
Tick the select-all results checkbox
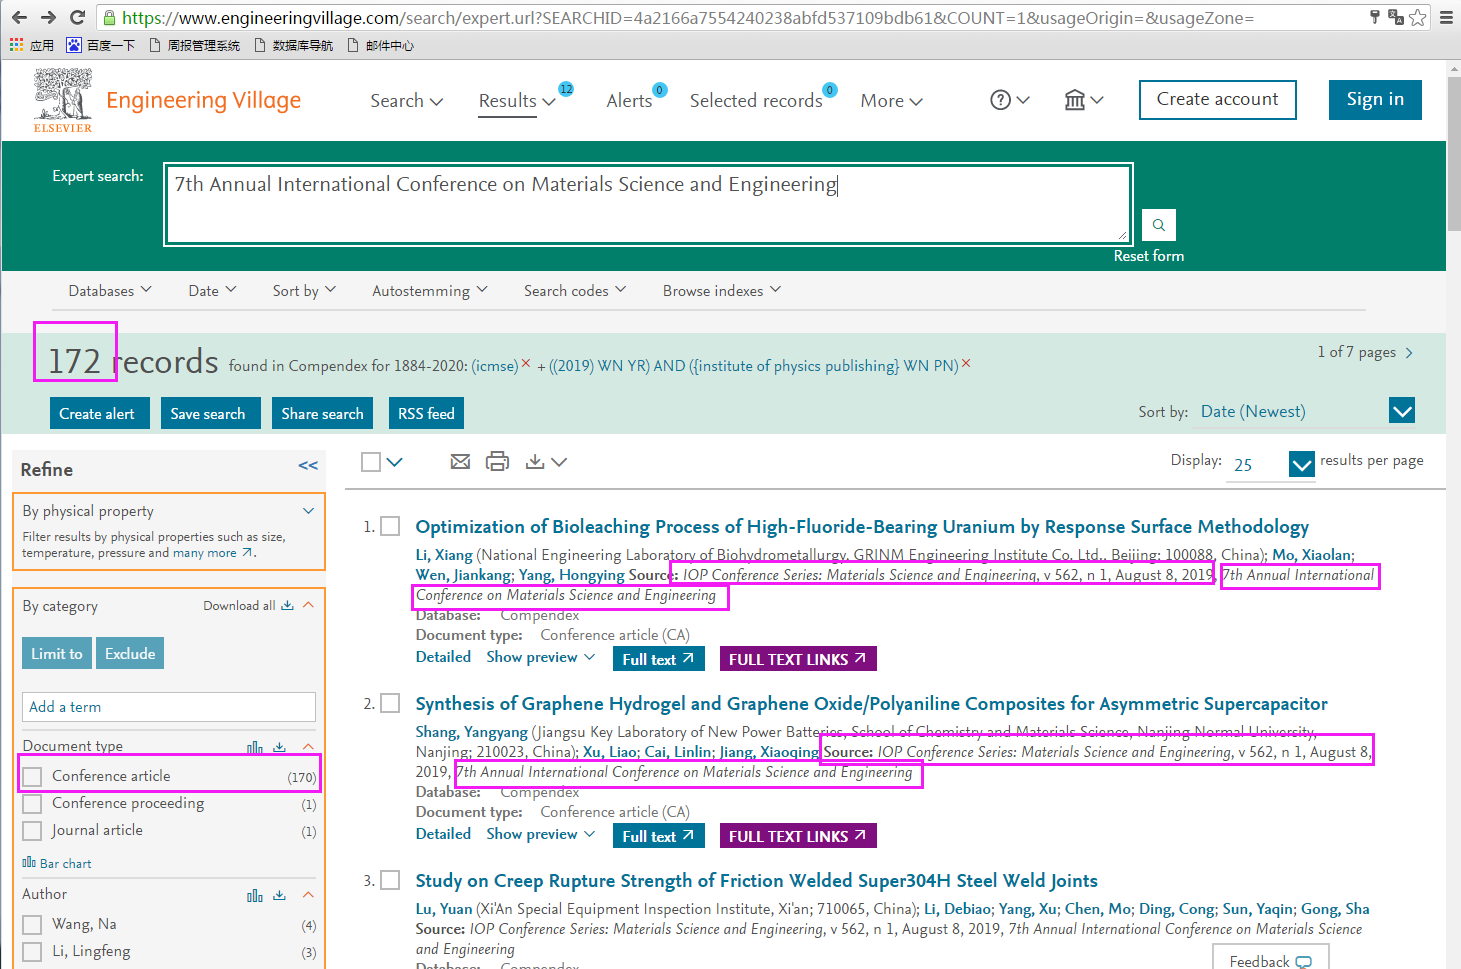(371, 462)
